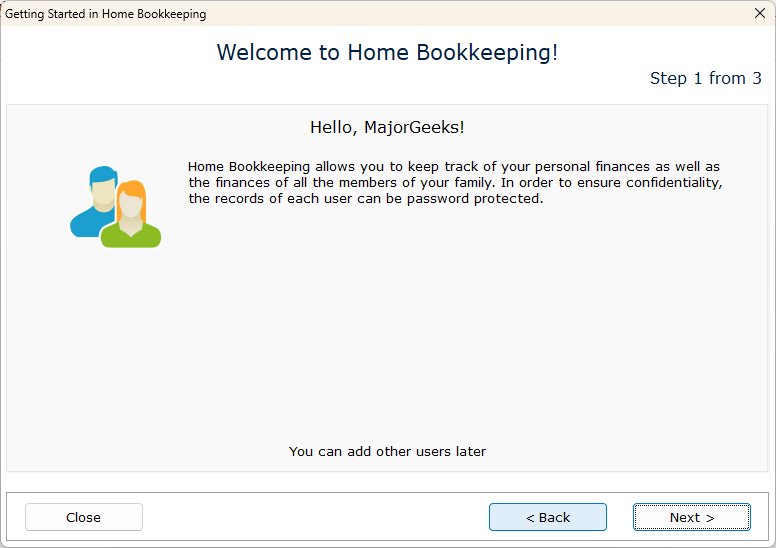Click the 'Getting Started in Home Bookkeeping' title
The width and height of the screenshot is (776, 548).
[105, 14]
